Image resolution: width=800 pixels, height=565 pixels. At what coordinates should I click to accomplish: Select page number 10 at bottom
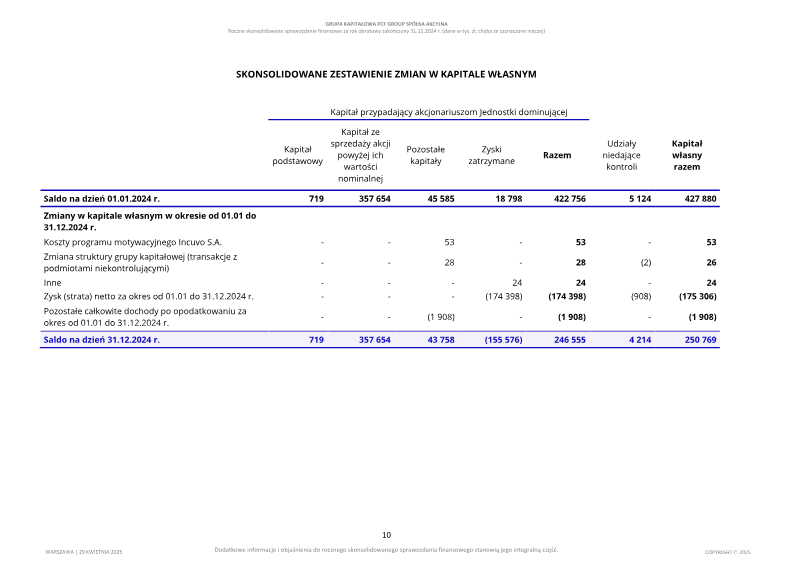point(386,535)
